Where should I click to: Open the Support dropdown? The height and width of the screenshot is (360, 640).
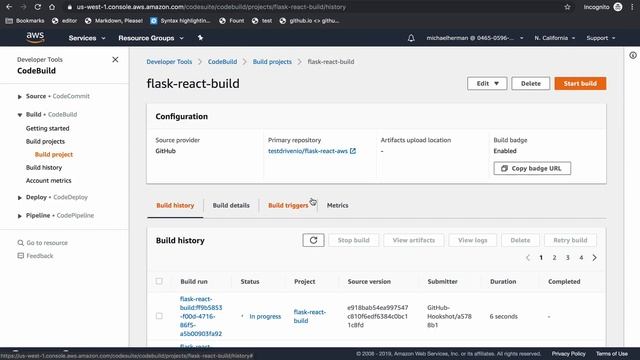(601, 38)
